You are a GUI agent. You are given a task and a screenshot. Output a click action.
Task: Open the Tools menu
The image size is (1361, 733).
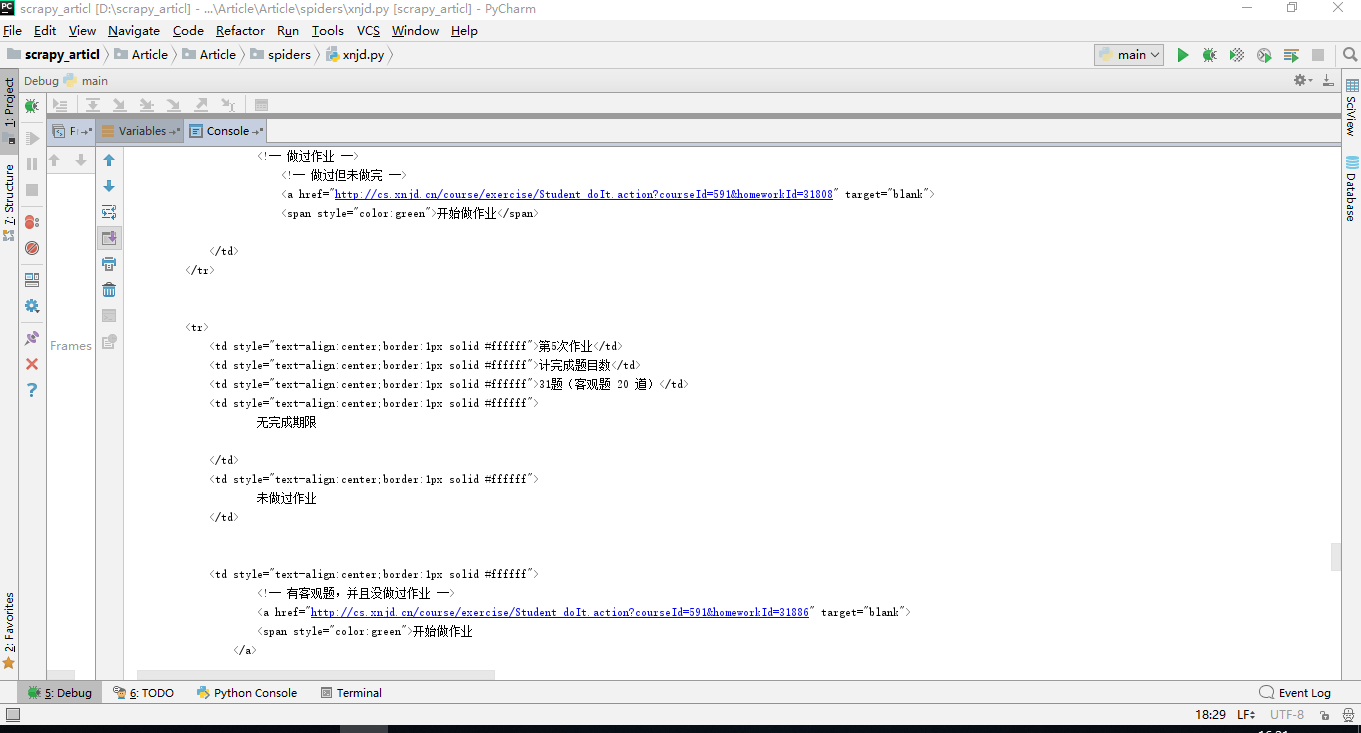(327, 31)
